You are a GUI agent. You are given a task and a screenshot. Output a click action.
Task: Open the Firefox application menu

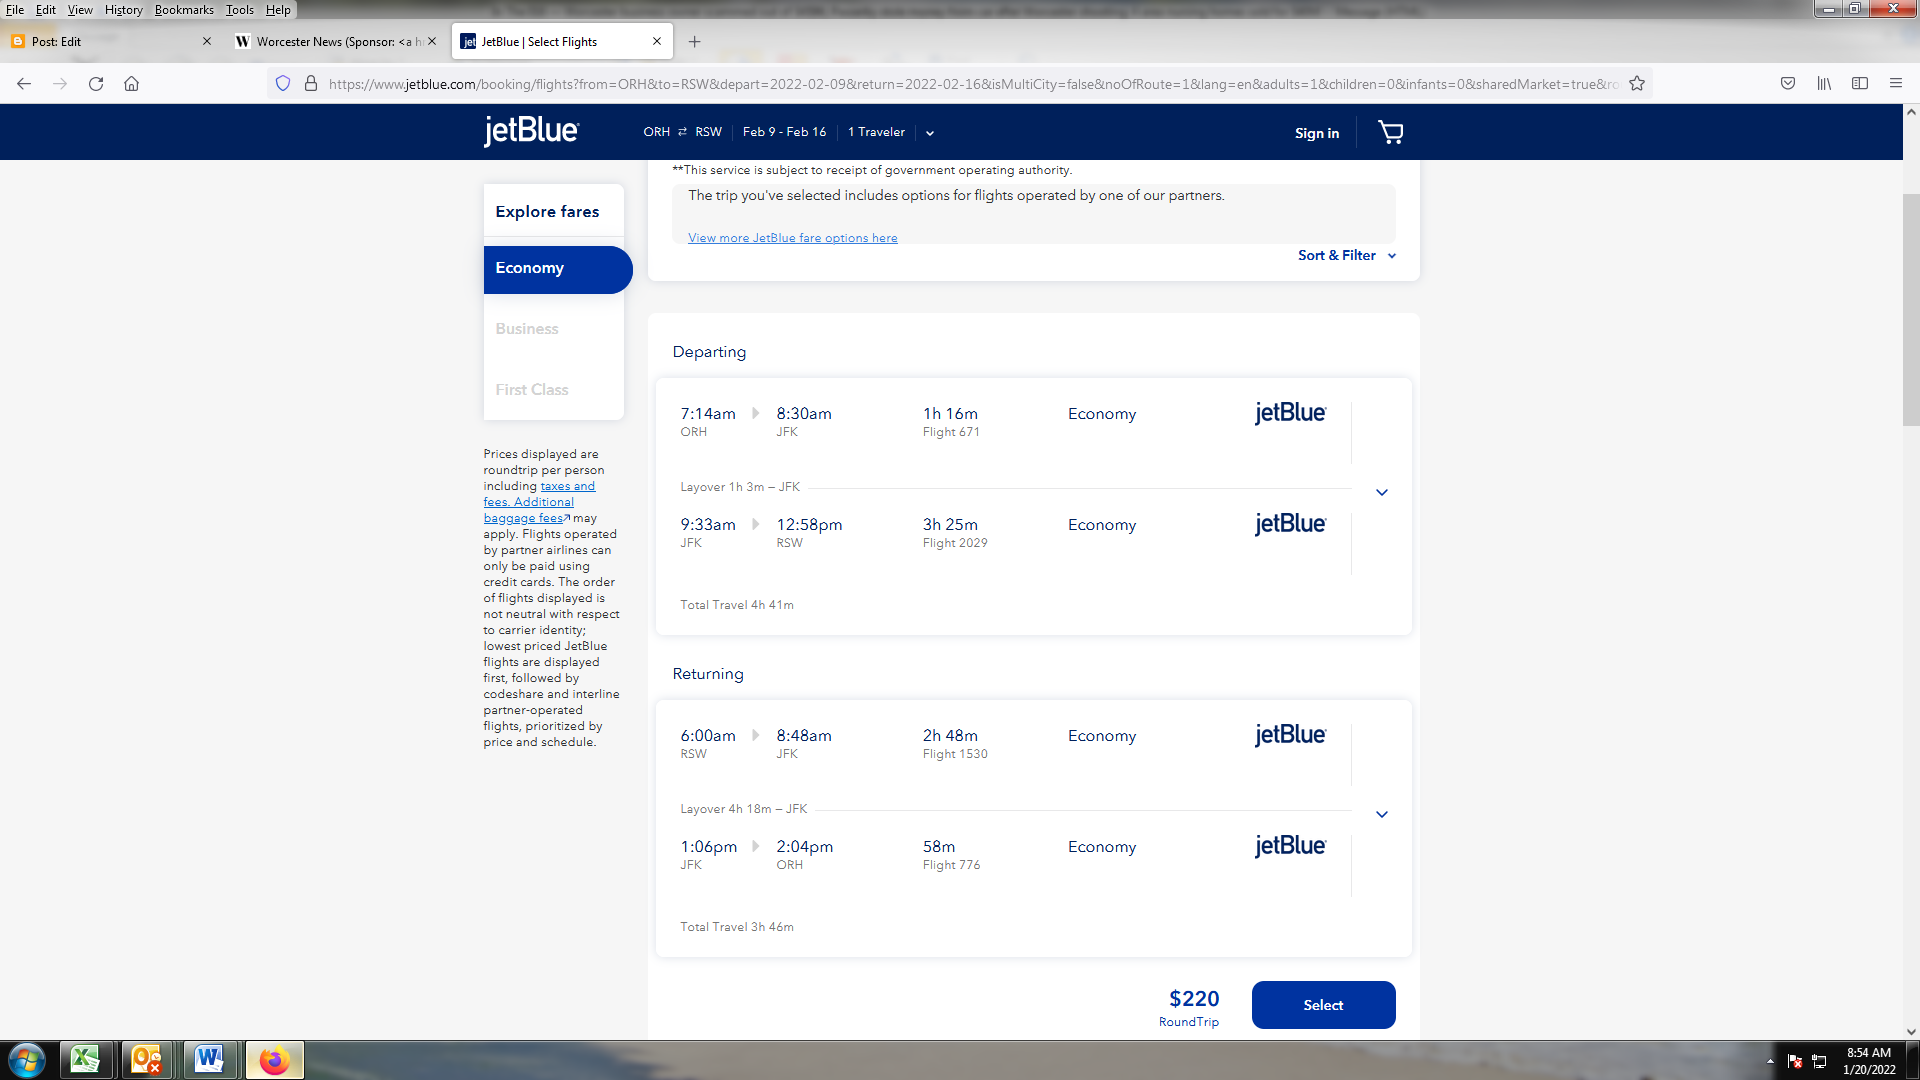pos(1896,84)
